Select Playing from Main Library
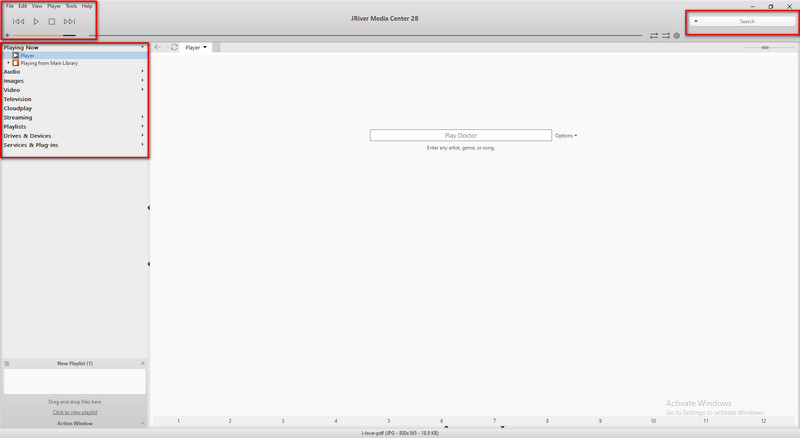This screenshot has width=800, height=438. 49,63
